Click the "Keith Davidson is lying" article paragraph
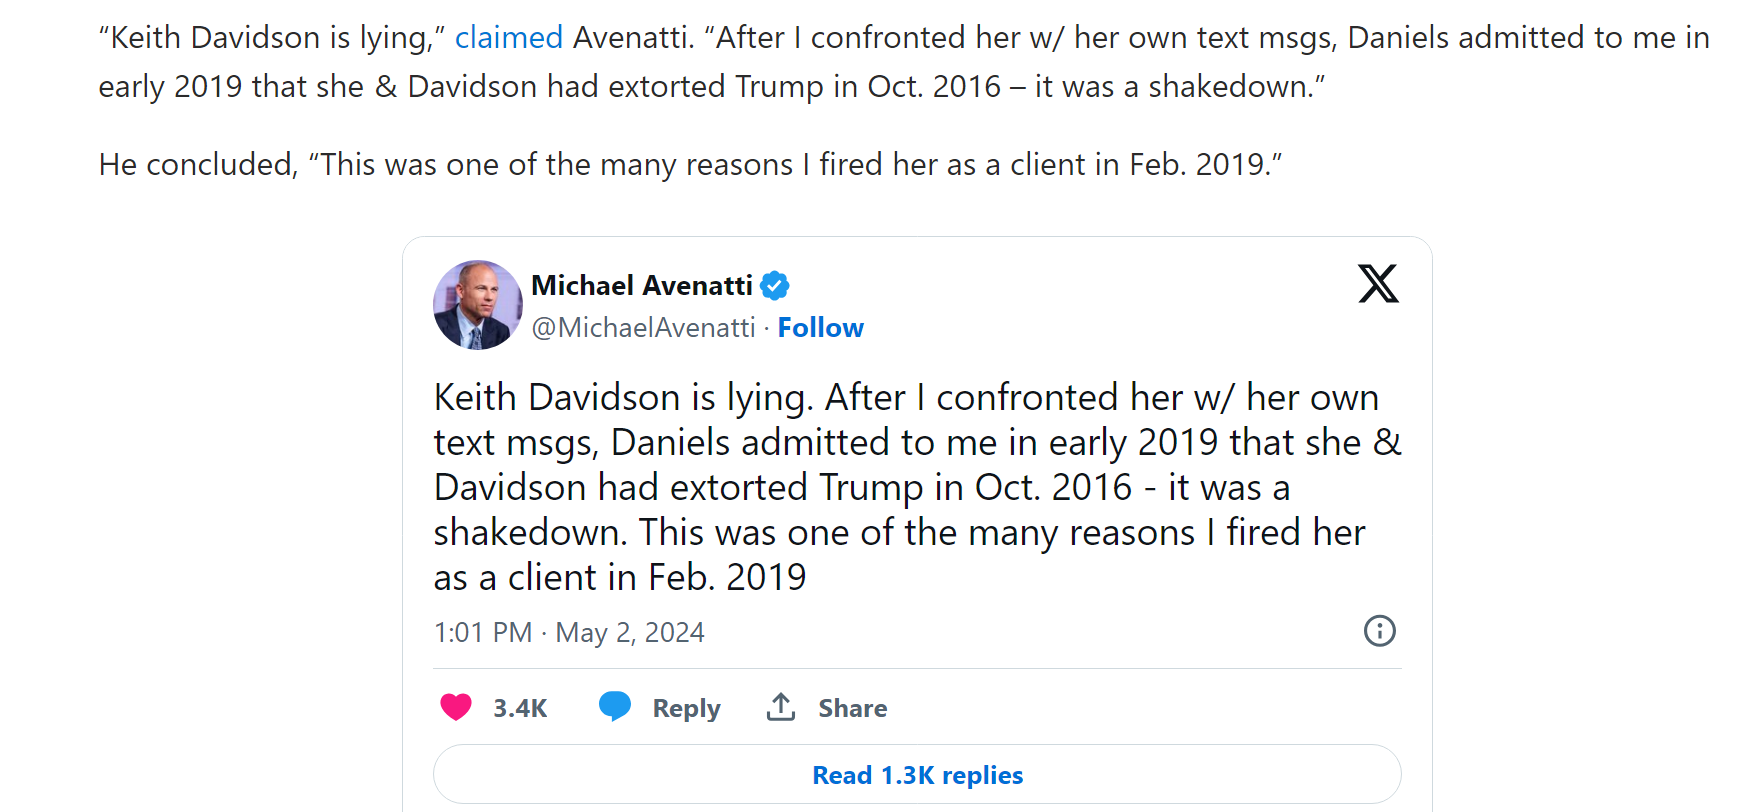The width and height of the screenshot is (1749, 812). (904, 62)
